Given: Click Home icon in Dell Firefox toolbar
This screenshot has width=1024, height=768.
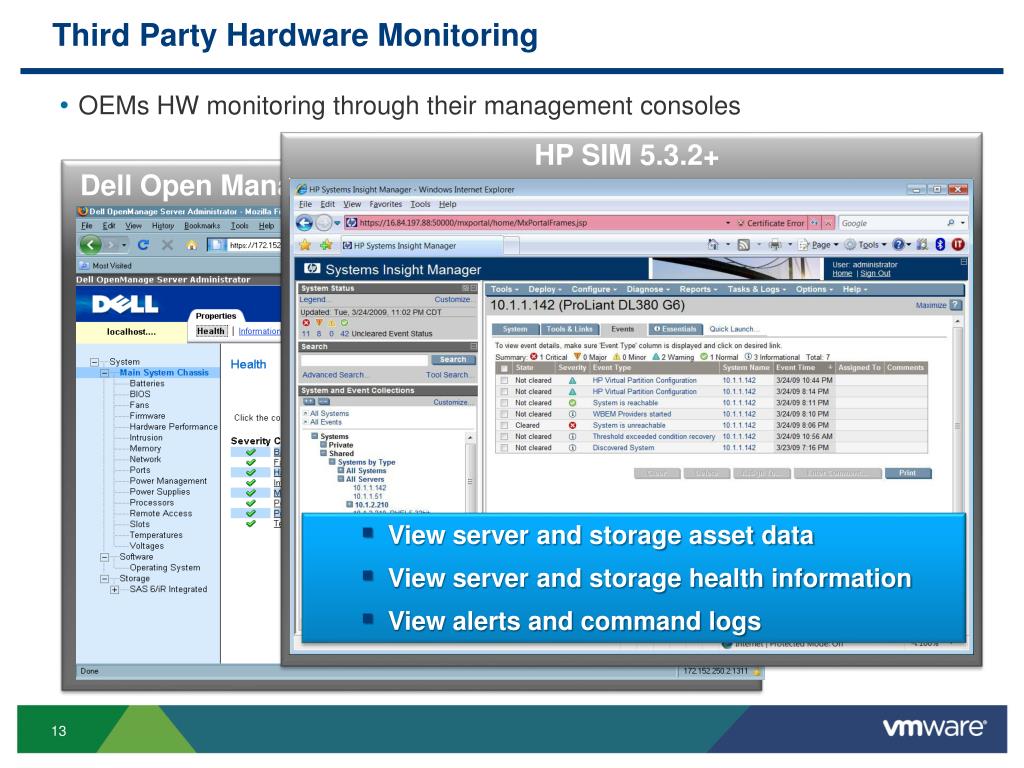Looking at the screenshot, I should point(191,245).
